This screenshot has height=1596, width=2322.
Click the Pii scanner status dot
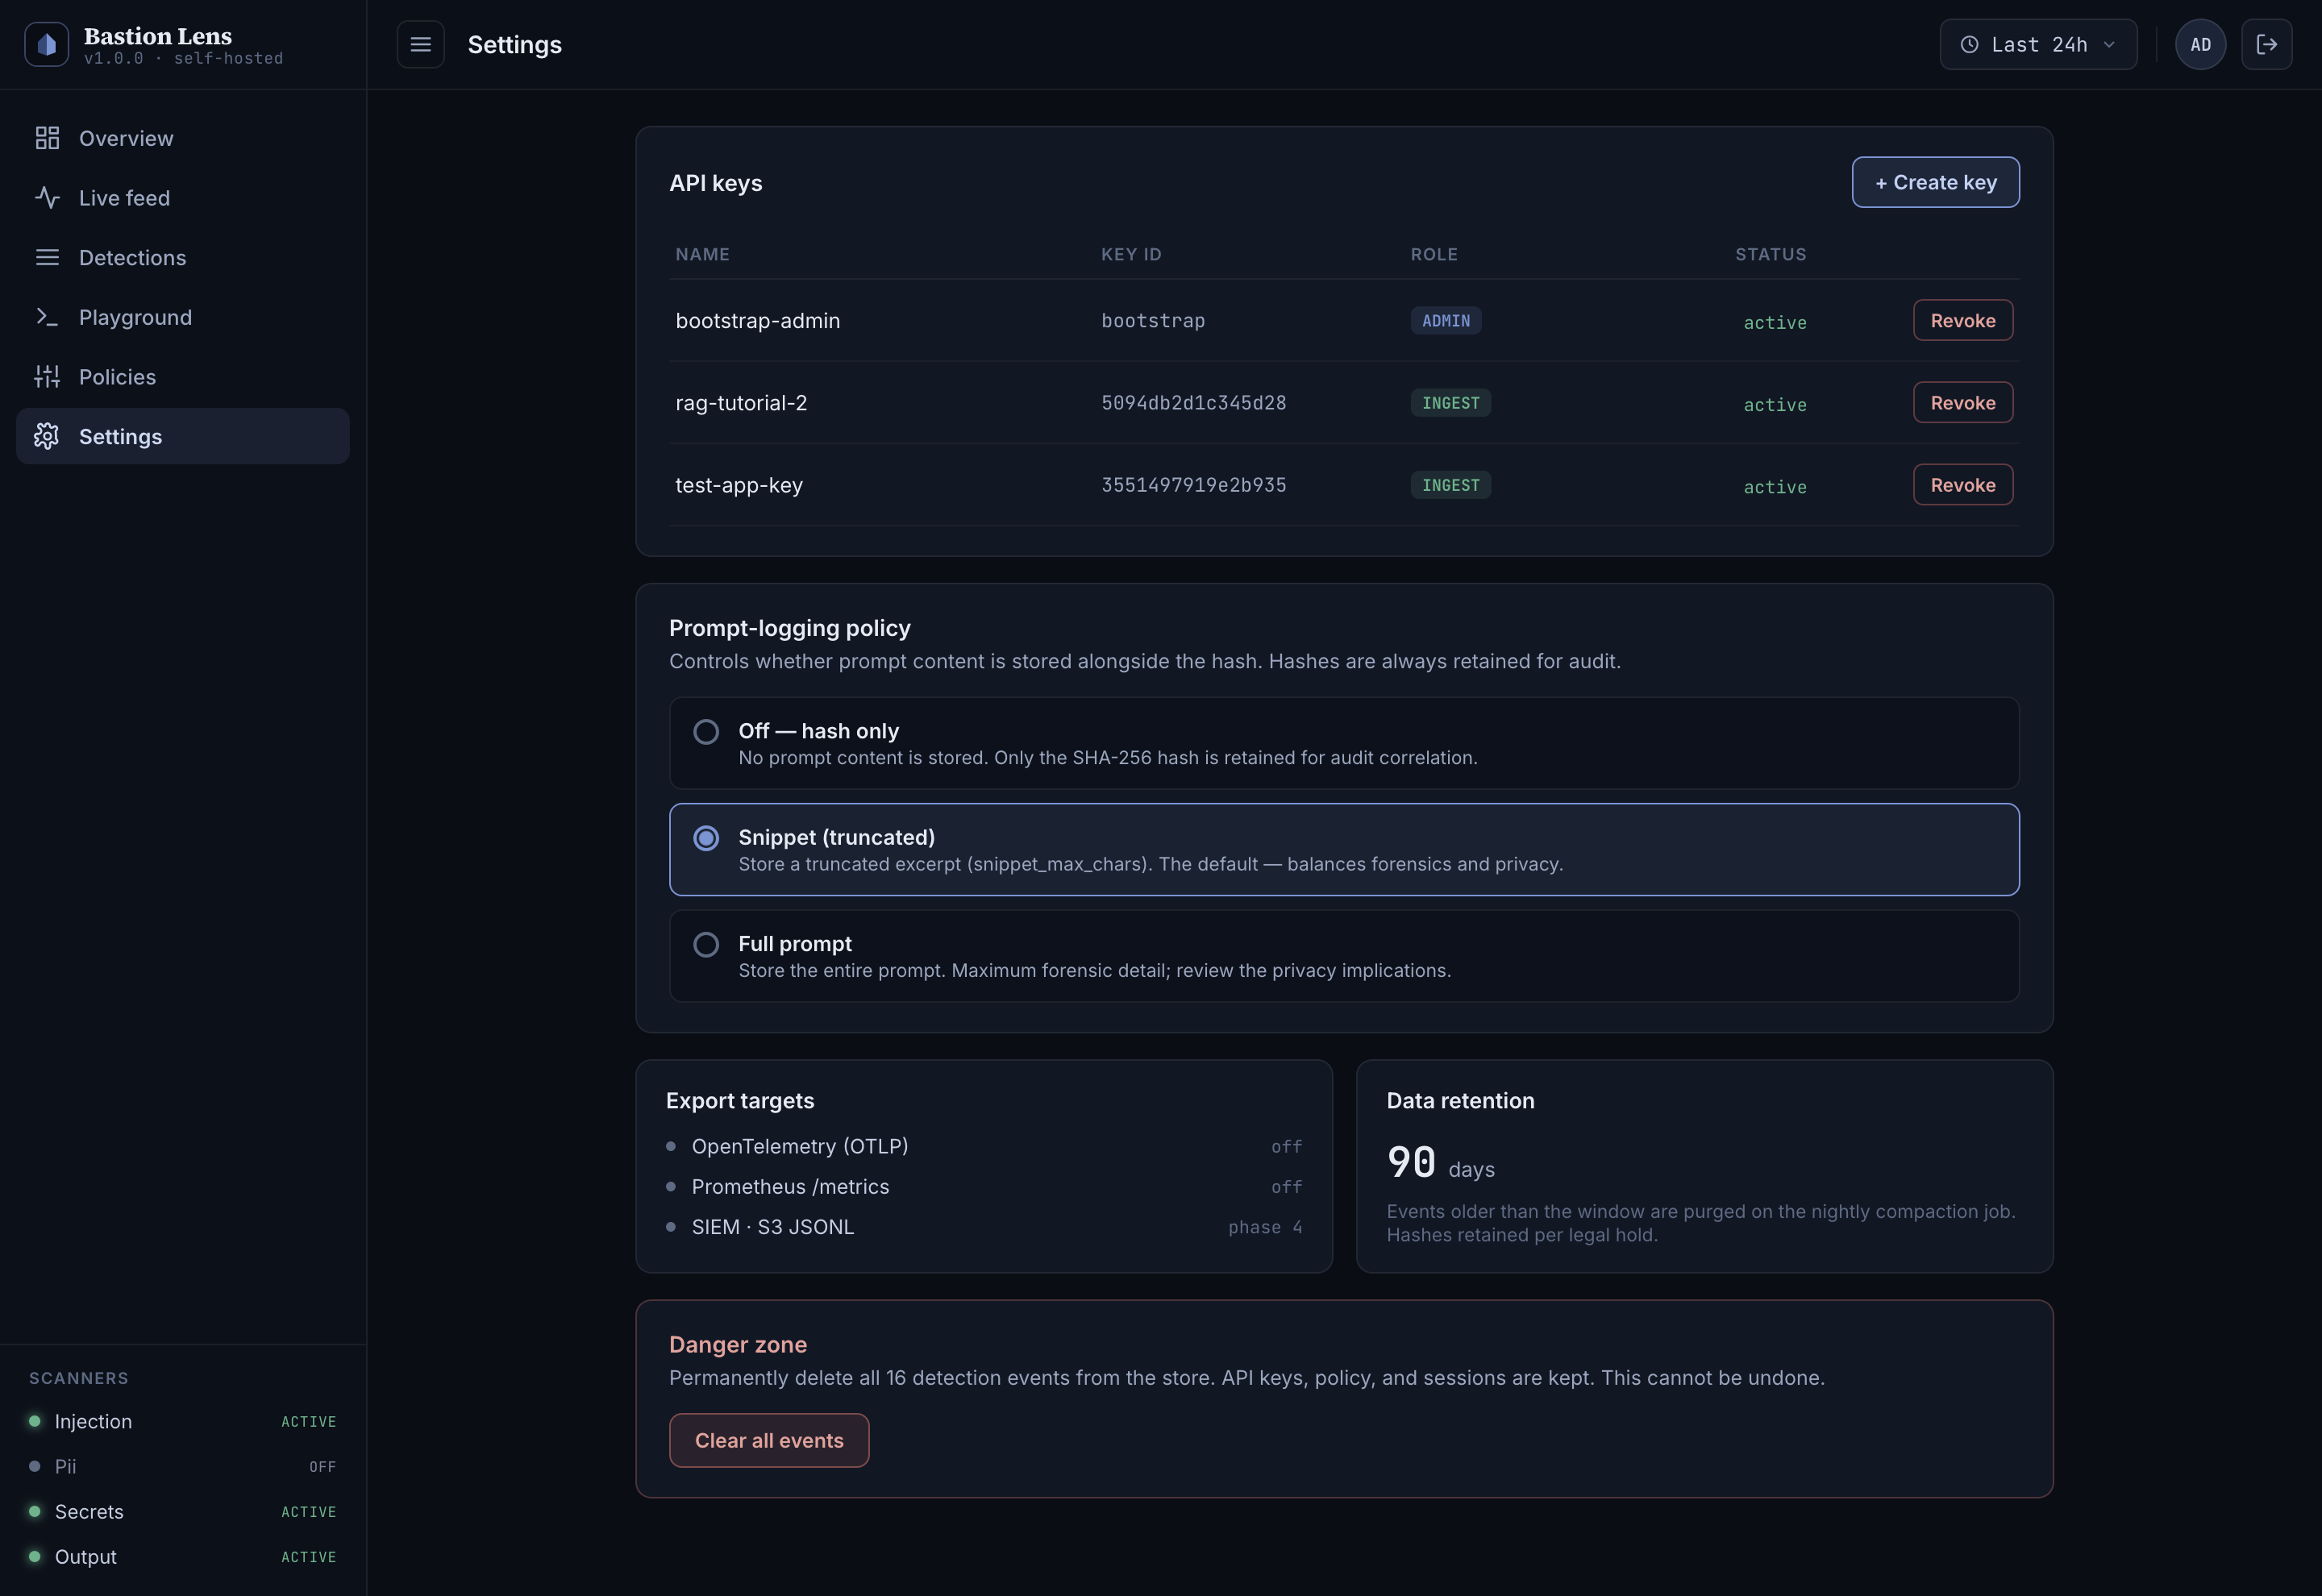click(x=35, y=1466)
